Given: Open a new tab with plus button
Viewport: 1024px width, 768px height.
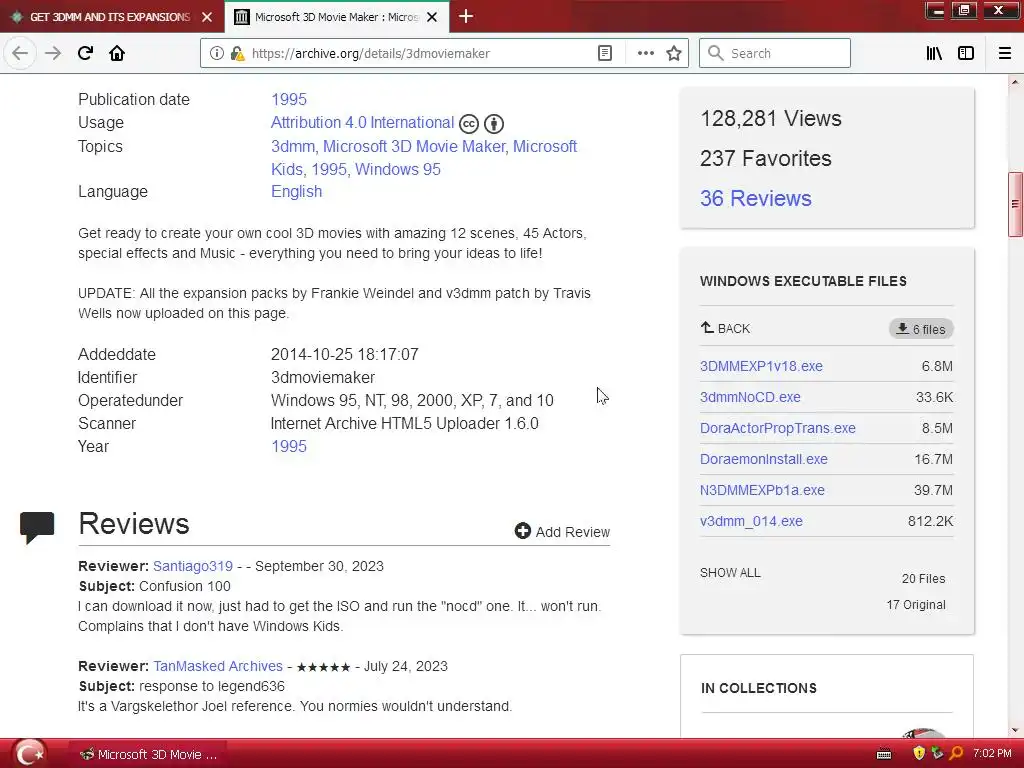Looking at the screenshot, I should [x=466, y=16].
